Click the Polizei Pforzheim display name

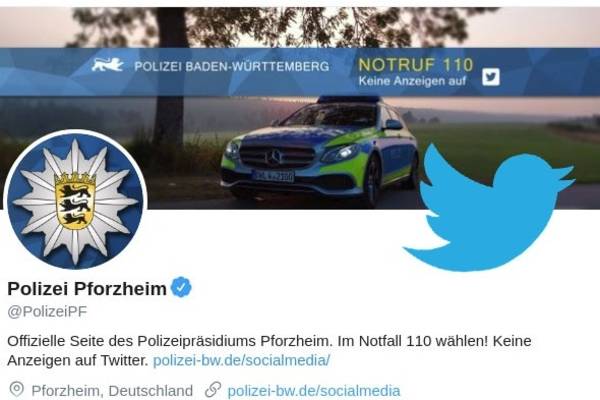click(x=87, y=288)
